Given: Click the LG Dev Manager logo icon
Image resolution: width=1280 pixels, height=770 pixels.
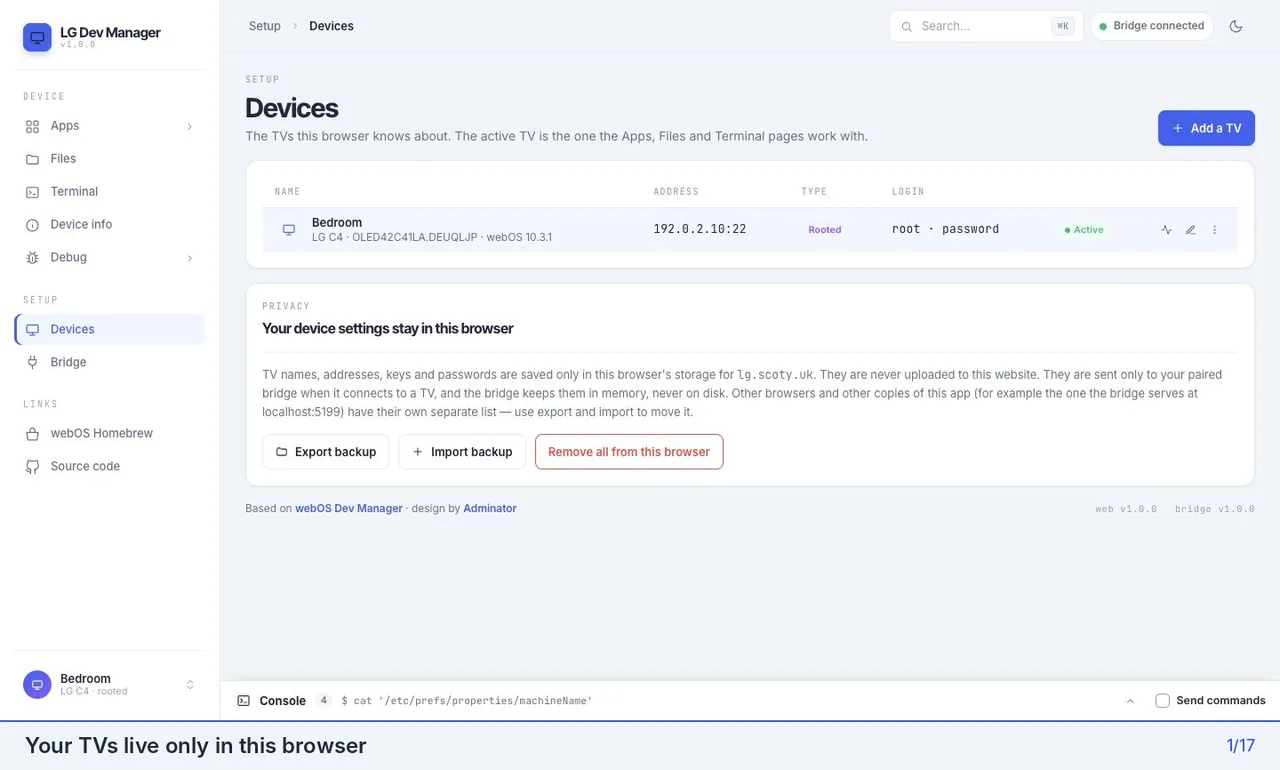Looking at the screenshot, I should point(37,38).
